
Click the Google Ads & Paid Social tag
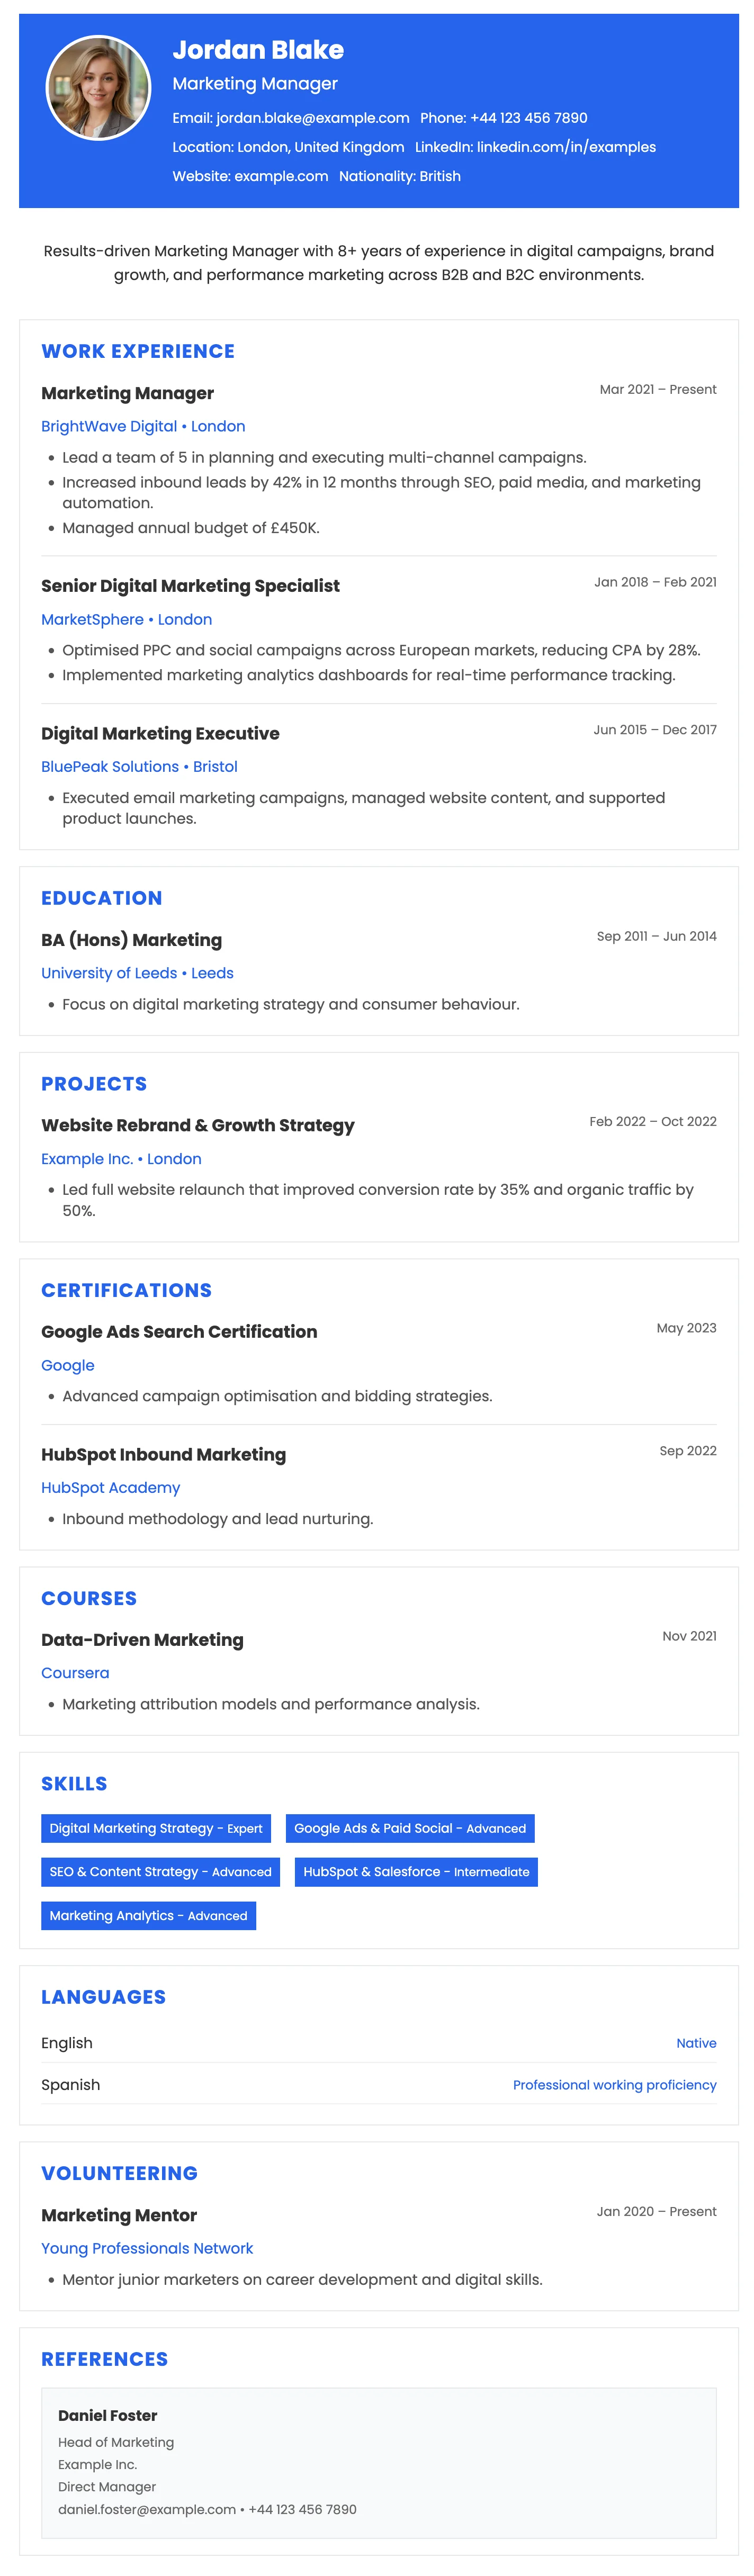tap(410, 1828)
